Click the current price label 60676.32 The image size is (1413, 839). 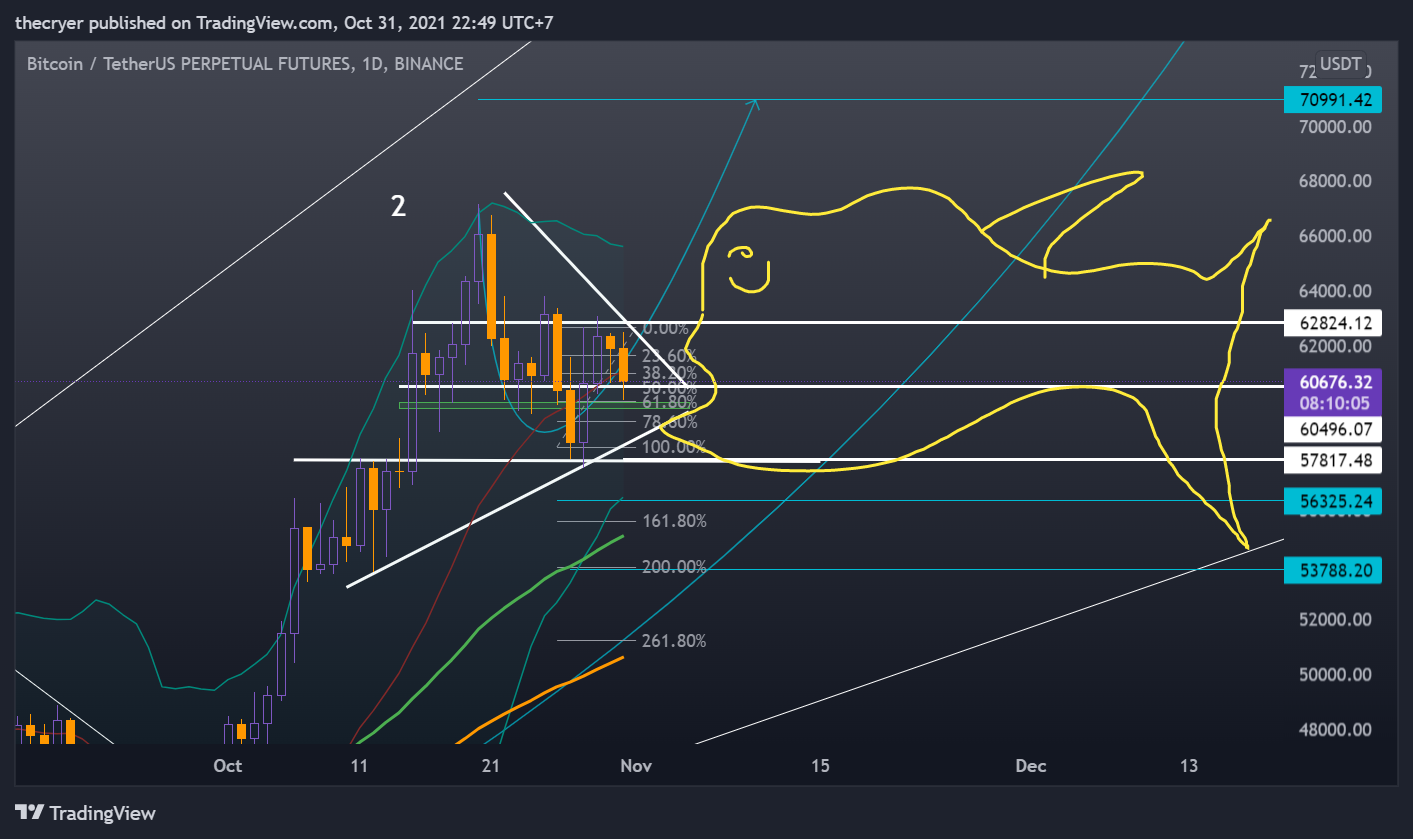click(x=1332, y=382)
